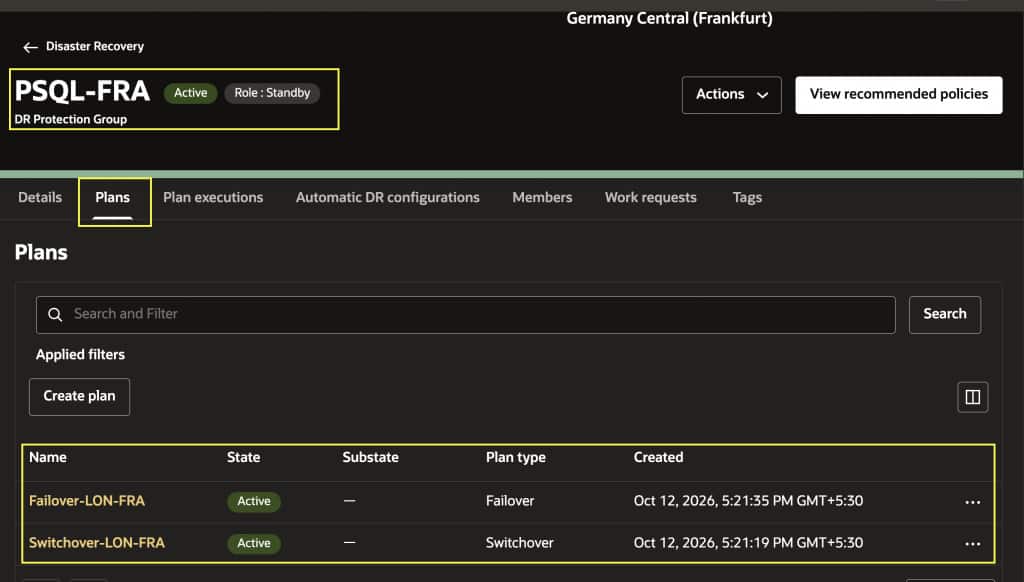
Task: Click the Applied filters label
Action: click(x=80, y=355)
